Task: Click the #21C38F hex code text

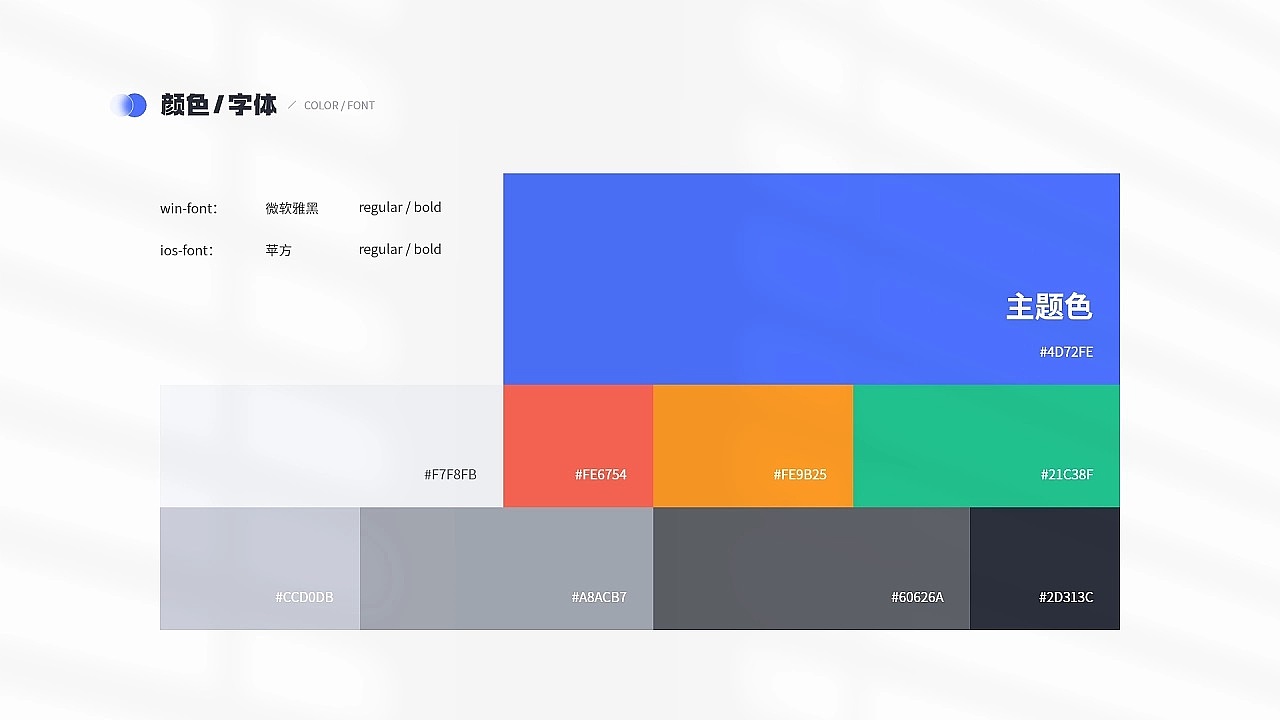Action: 1067,474
